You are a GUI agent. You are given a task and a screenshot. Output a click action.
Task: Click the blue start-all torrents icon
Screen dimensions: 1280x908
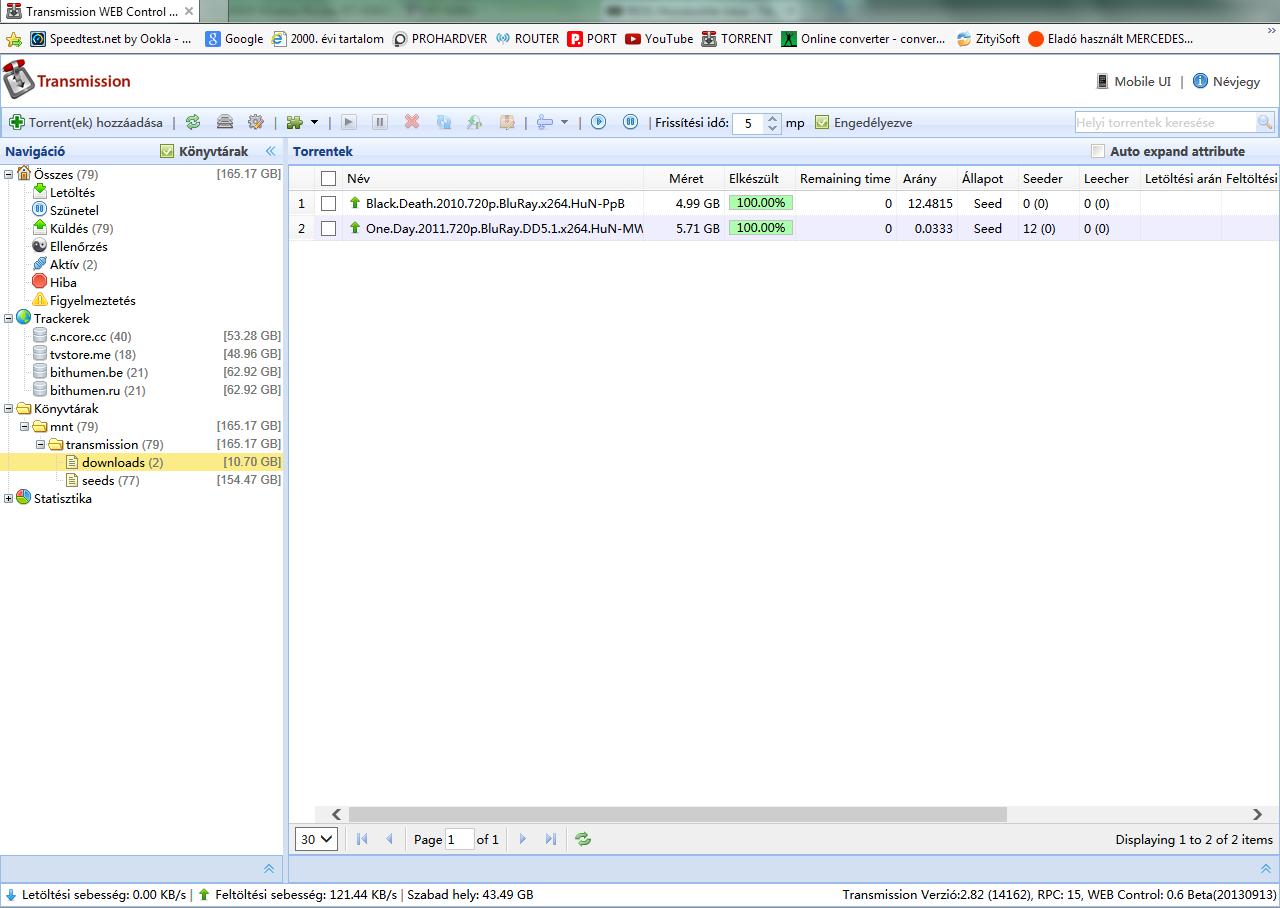[598, 122]
